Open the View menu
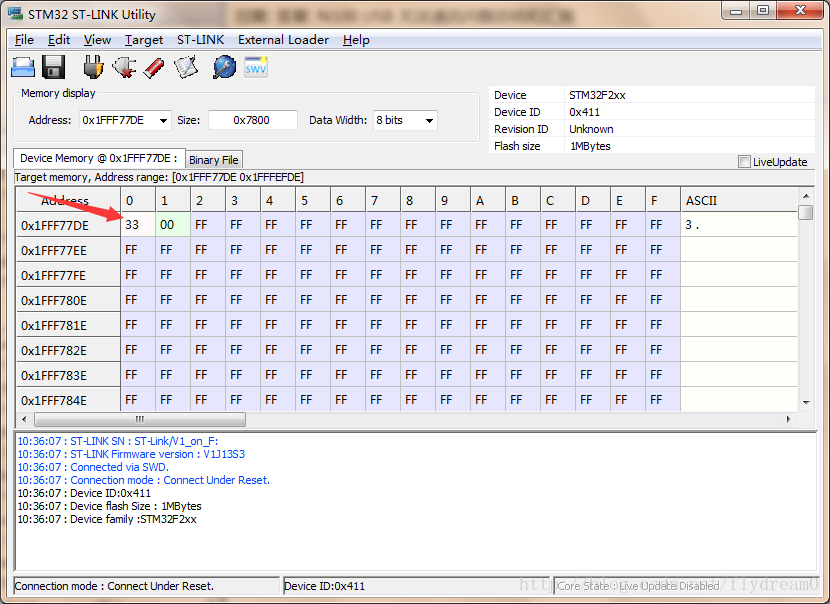Screen dimensions: 830x604 [97, 40]
